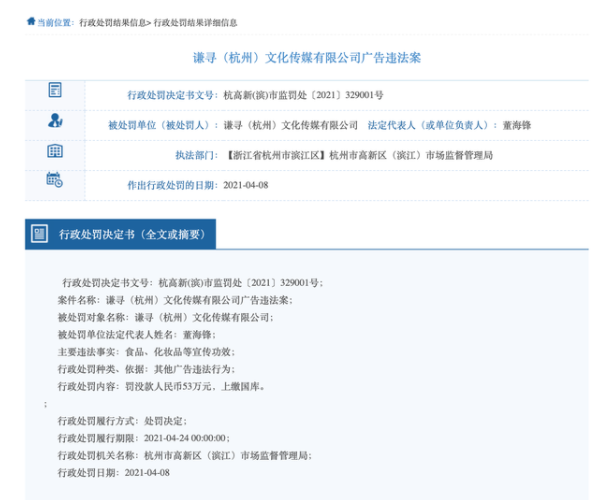597x500 pixels.
Task: Click the building icon beside 执法部门
Action: click(55, 151)
